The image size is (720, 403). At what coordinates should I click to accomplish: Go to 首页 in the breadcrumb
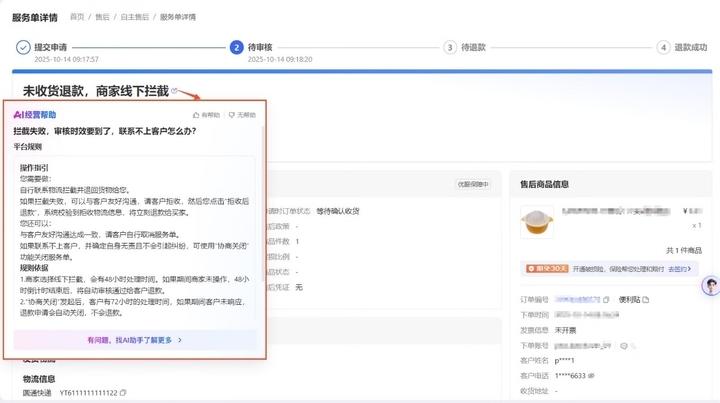click(x=79, y=18)
